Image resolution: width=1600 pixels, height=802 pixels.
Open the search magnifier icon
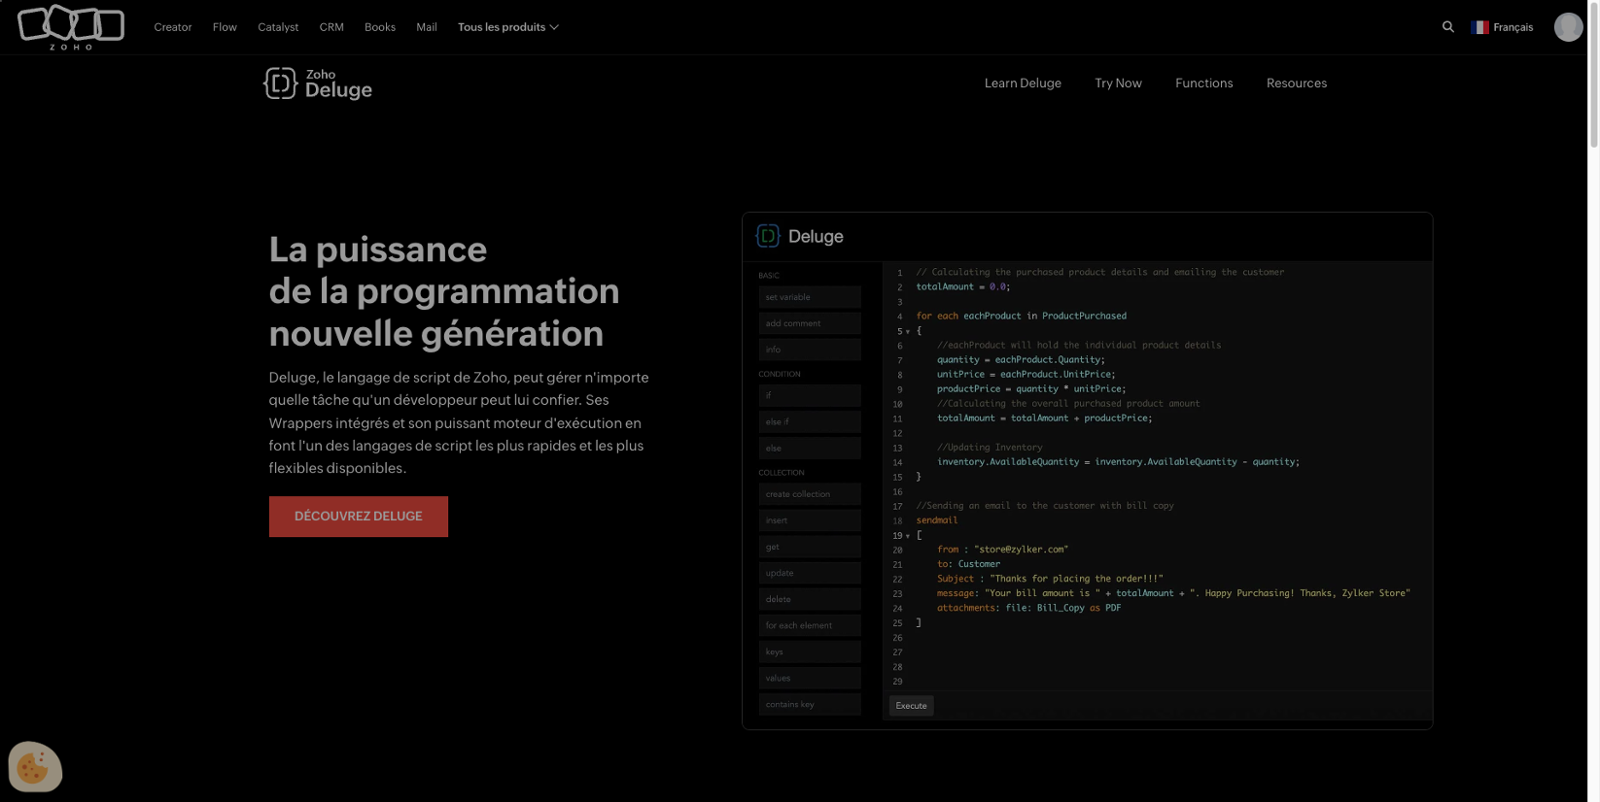click(1448, 27)
